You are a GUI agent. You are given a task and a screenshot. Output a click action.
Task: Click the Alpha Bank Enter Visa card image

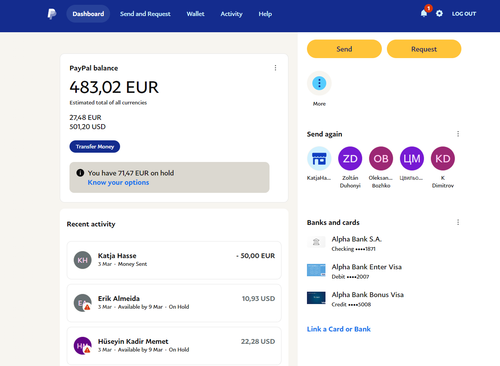316,270
